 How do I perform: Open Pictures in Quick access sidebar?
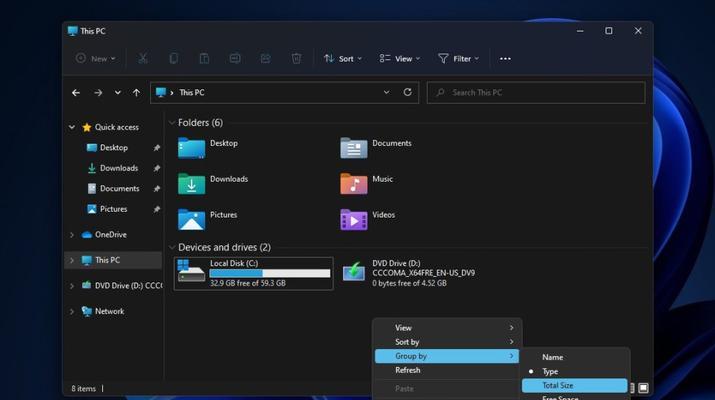pyautogui.click(x=113, y=209)
